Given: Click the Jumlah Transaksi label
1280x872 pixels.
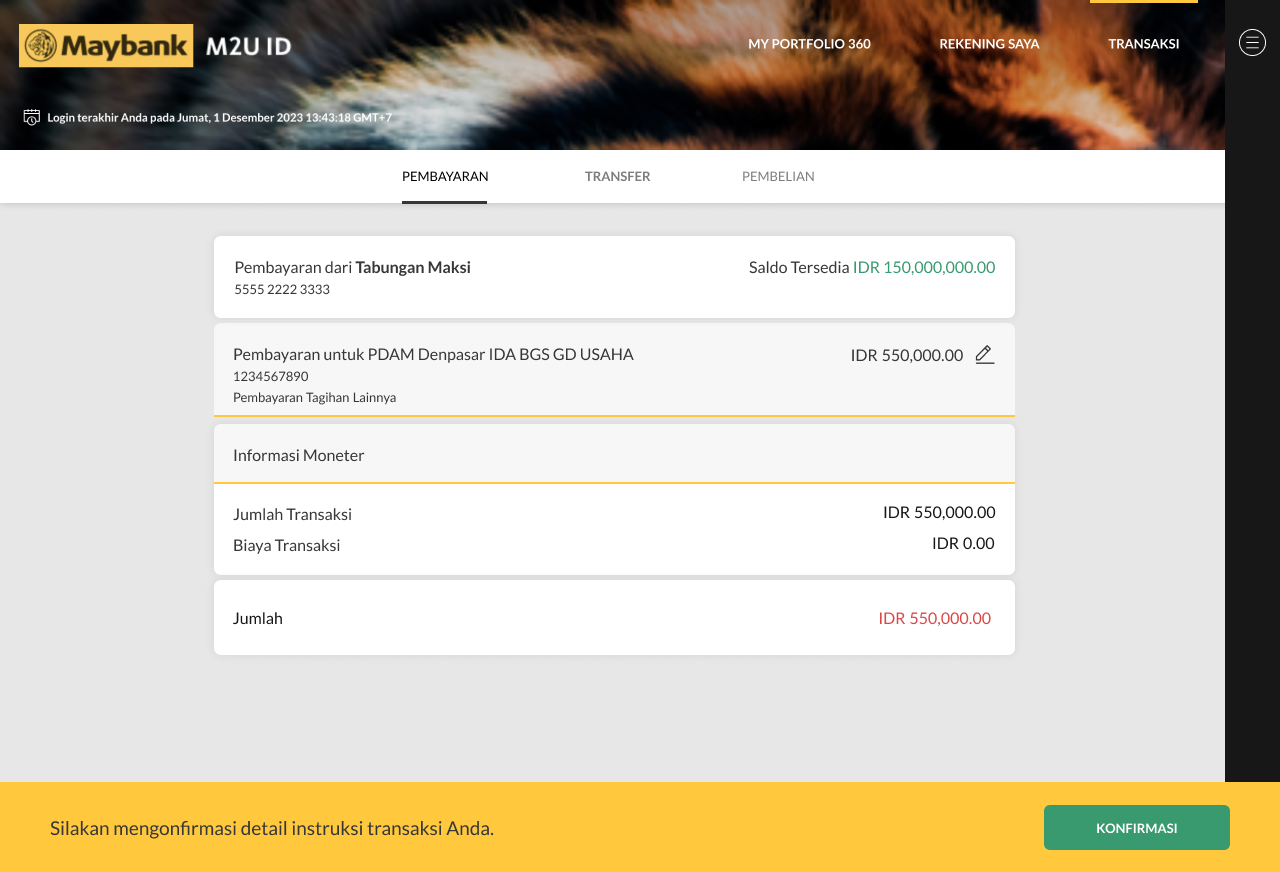Looking at the screenshot, I should (x=292, y=514).
